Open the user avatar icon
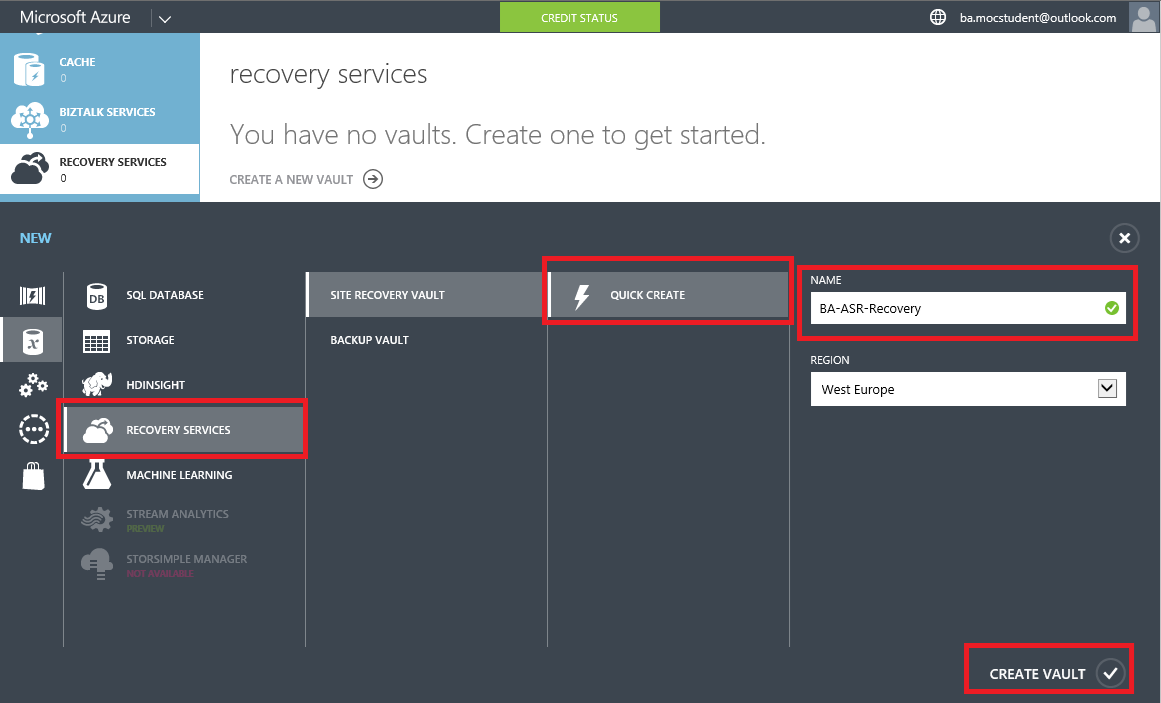This screenshot has width=1161, height=703. point(1142,17)
